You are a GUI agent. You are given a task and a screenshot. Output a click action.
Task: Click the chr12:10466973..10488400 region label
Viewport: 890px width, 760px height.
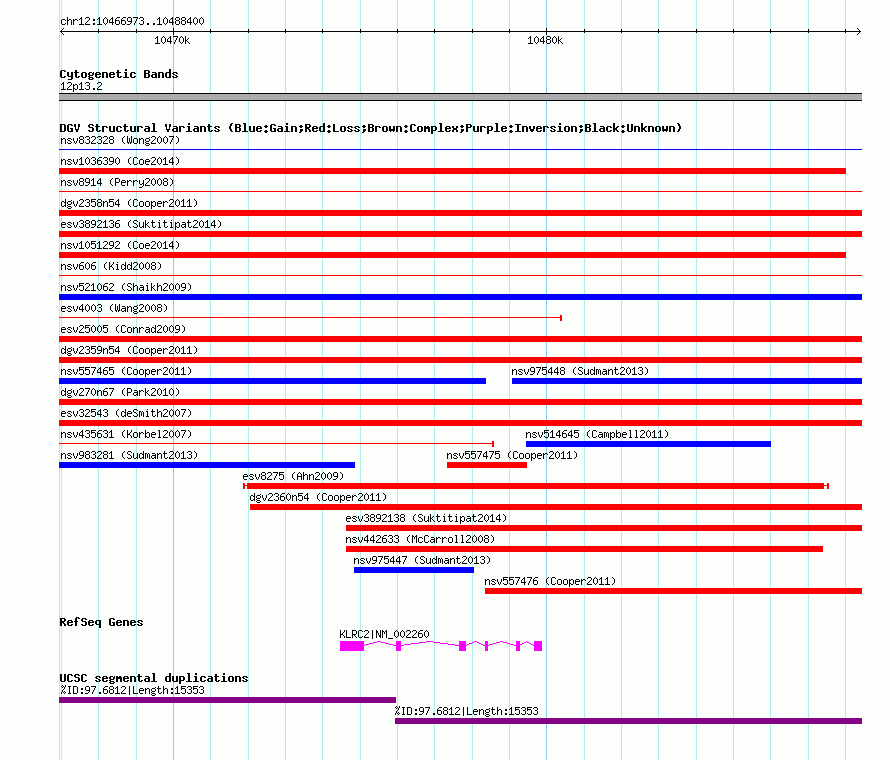[x=132, y=21]
